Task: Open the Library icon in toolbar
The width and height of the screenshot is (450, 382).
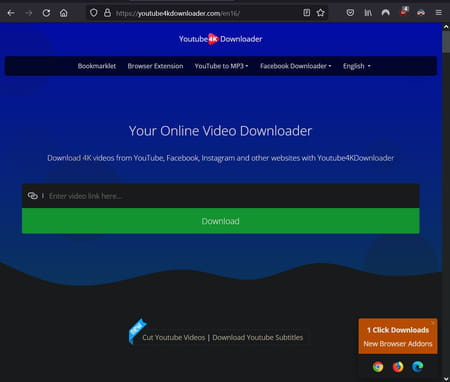Action: [x=368, y=13]
